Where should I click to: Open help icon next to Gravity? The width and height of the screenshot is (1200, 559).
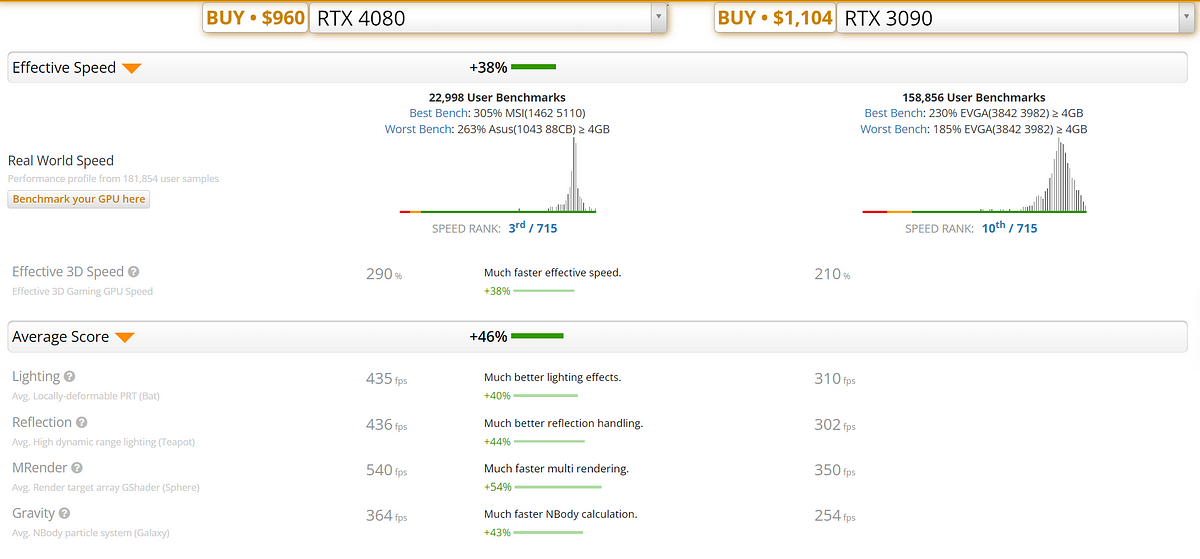(x=65, y=514)
